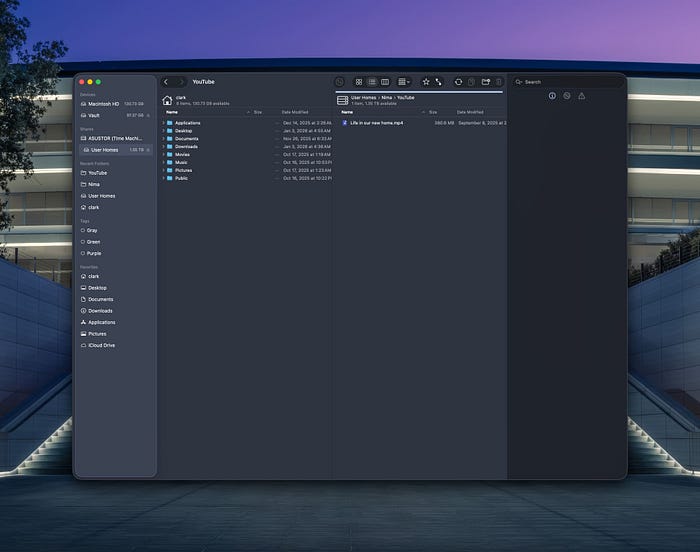Select the Music folder row

[x=247, y=163]
